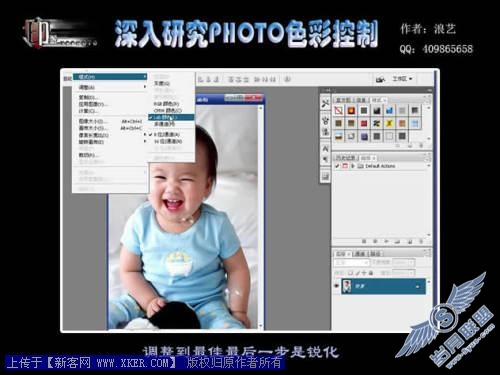The image size is (500, 375).
Task: Open the layer opacity dropdown arrow
Action: 411,262
